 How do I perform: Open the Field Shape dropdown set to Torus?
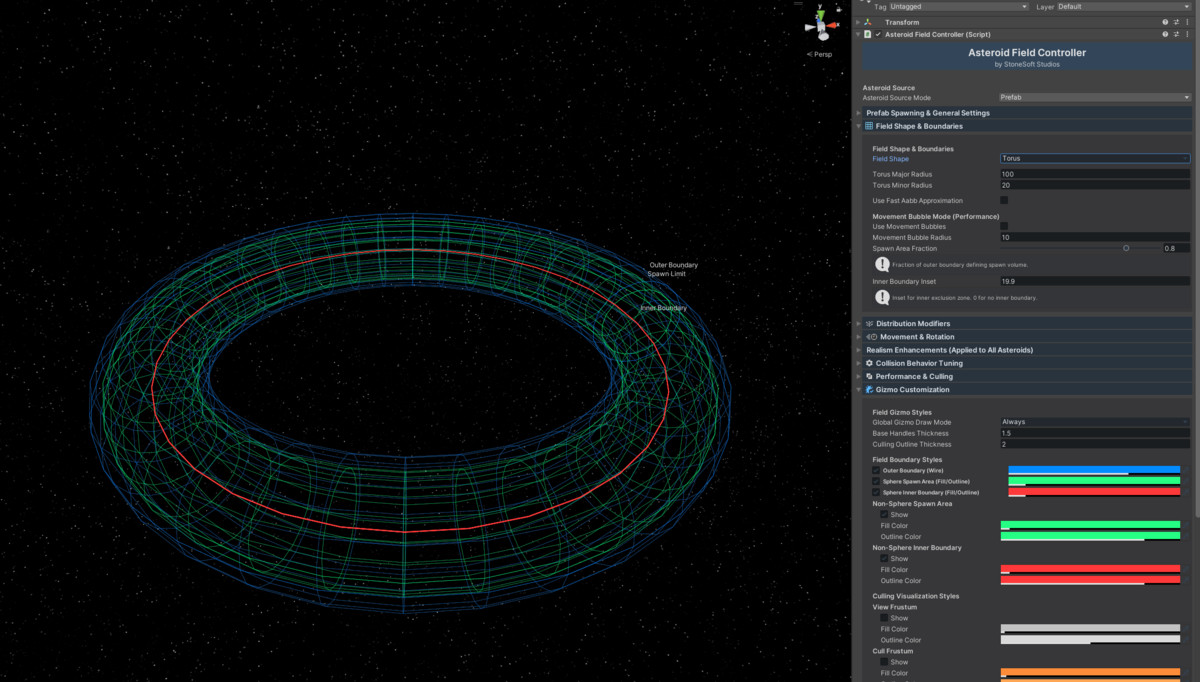click(1095, 158)
